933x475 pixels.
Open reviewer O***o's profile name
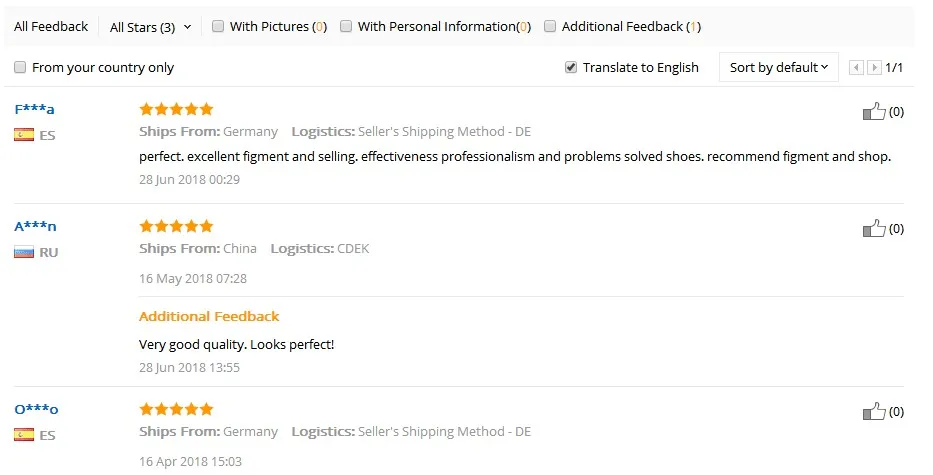tap(36, 410)
